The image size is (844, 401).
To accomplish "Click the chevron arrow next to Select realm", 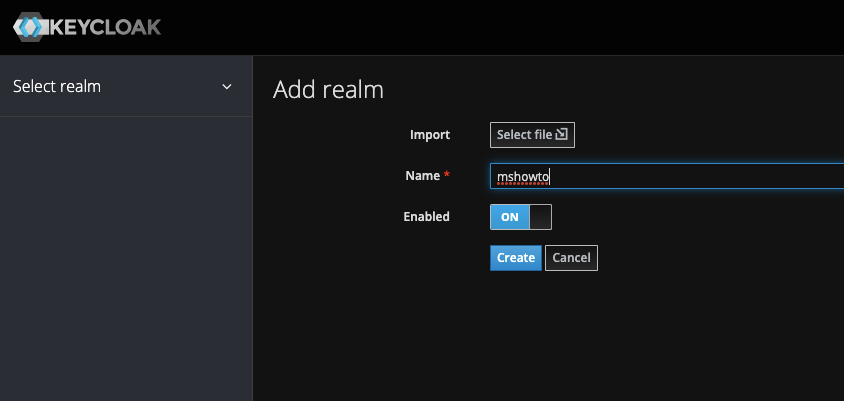I will coord(227,87).
